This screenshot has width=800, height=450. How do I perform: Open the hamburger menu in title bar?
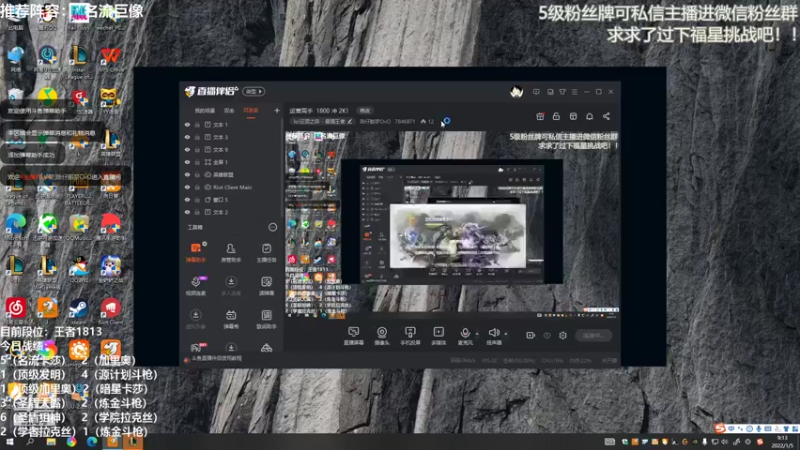574,92
